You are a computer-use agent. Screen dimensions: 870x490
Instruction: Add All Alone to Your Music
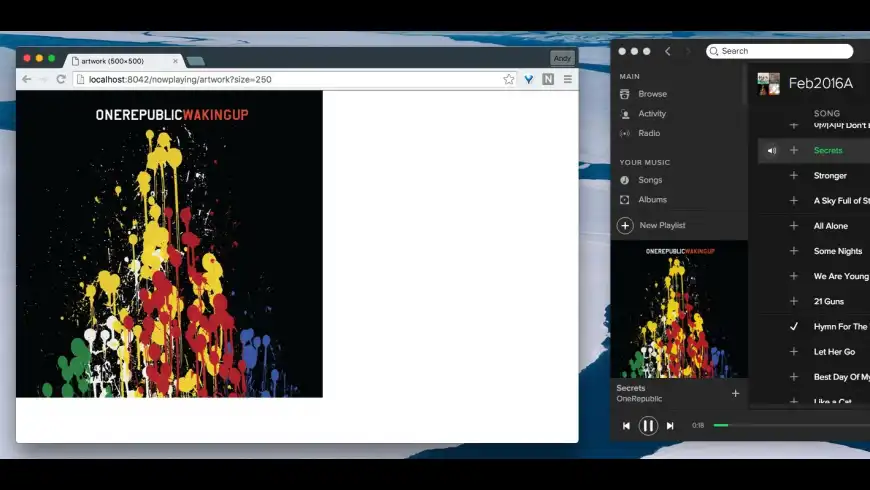[794, 226]
